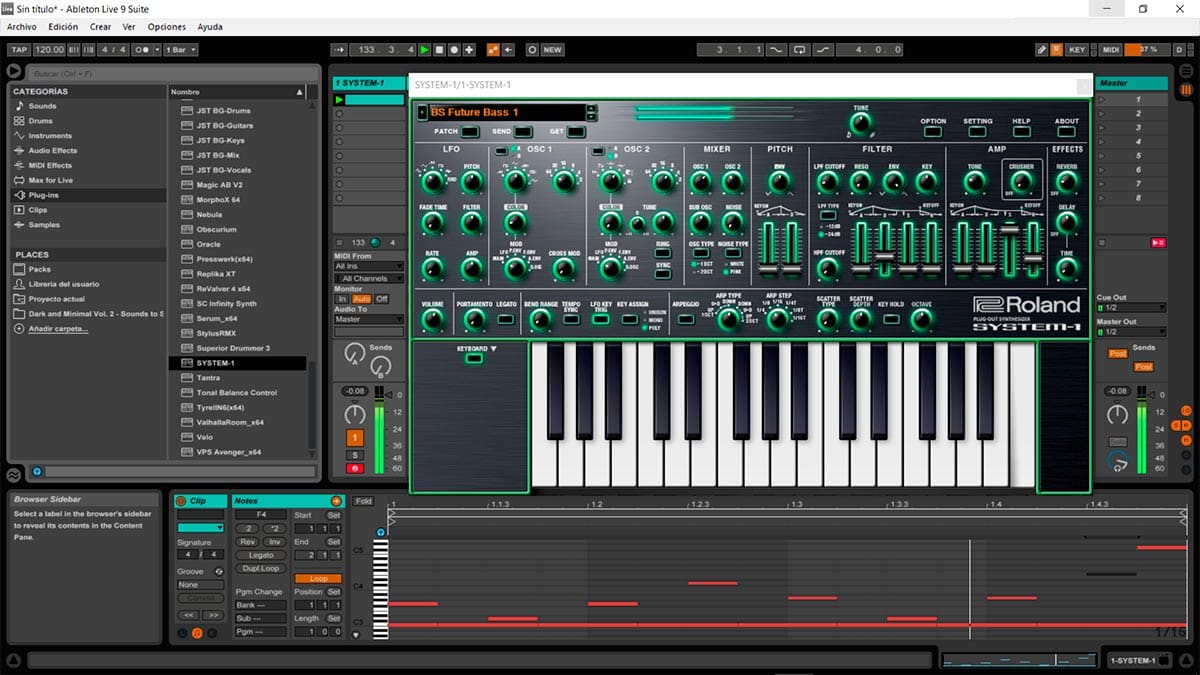The width and height of the screenshot is (1200, 675).
Task: Select the Sounds category icon
Action: 19,106
